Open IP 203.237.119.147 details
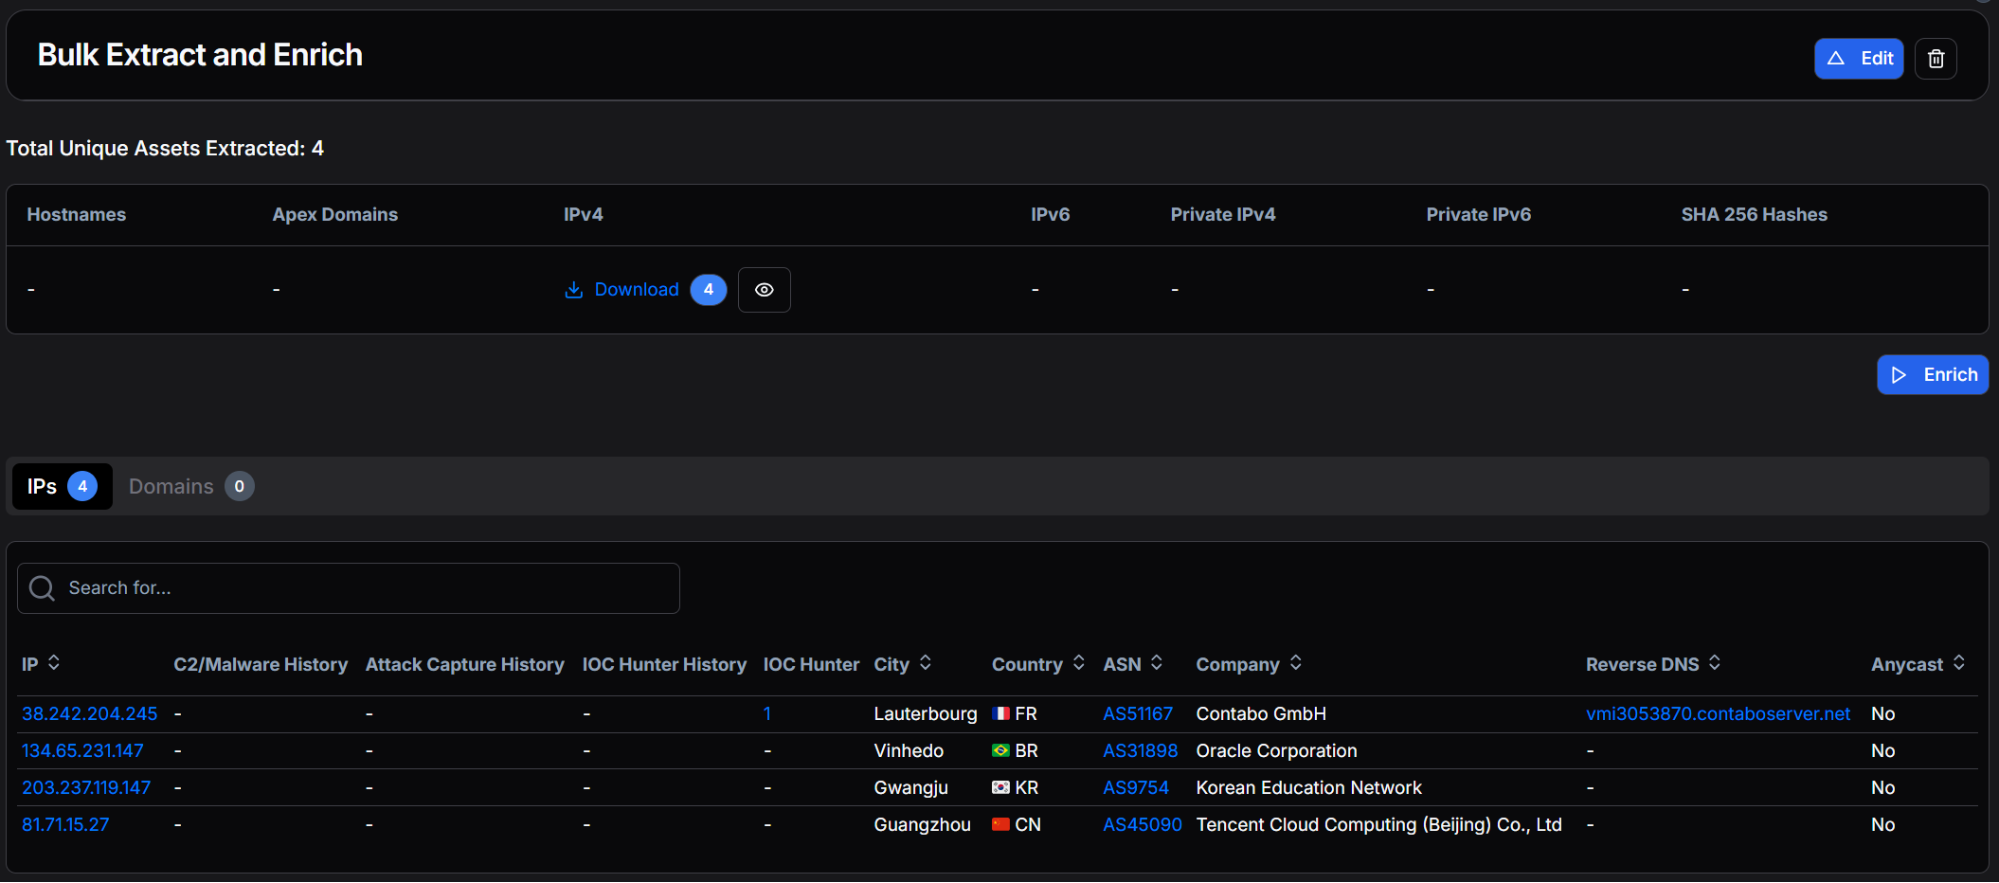This screenshot has height=883, width=1999. [x=86, y=788]
